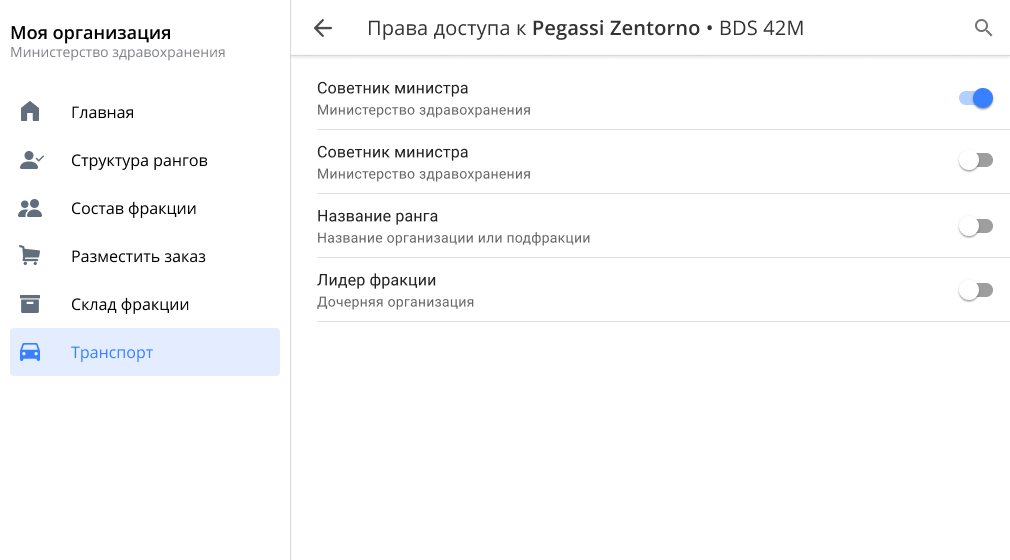Enable access for Лидер фракции
Image resolution: width=1010 pixels, height=560 pixels.
tap(975, 290)
